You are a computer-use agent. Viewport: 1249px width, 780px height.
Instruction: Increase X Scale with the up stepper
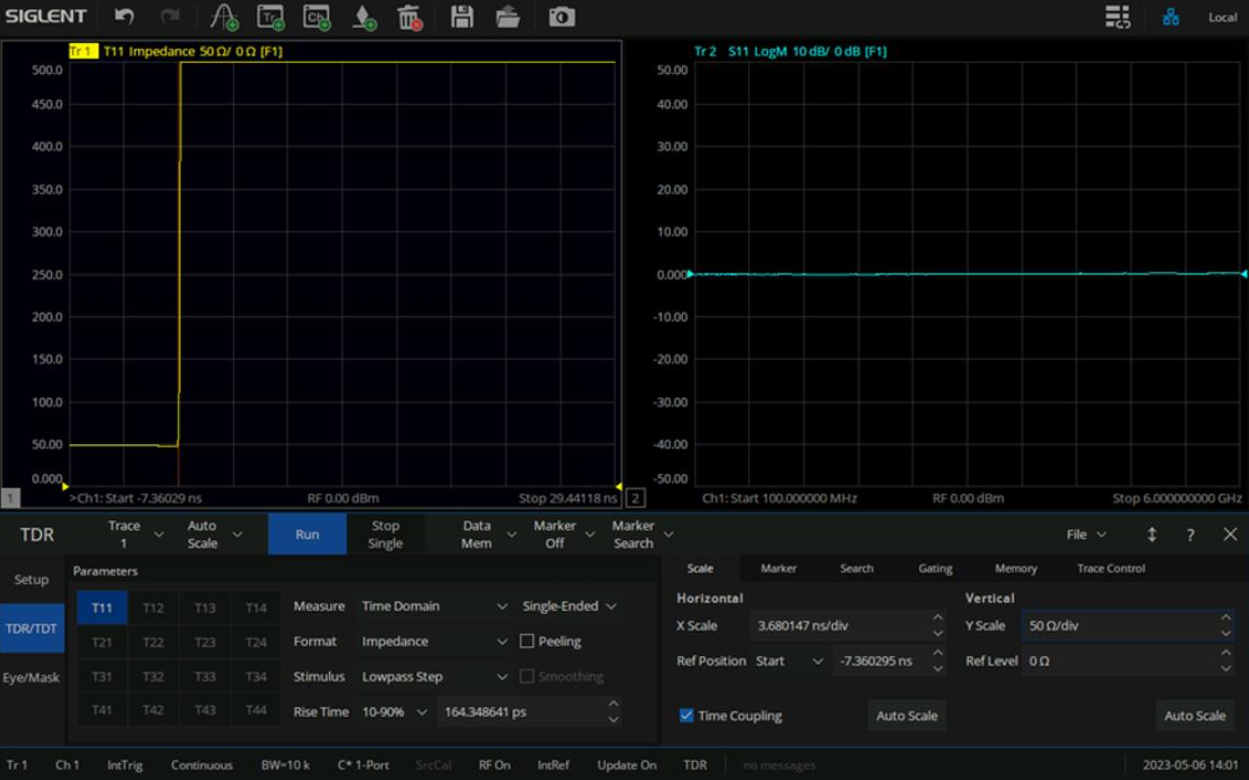[x=937, y=618]
